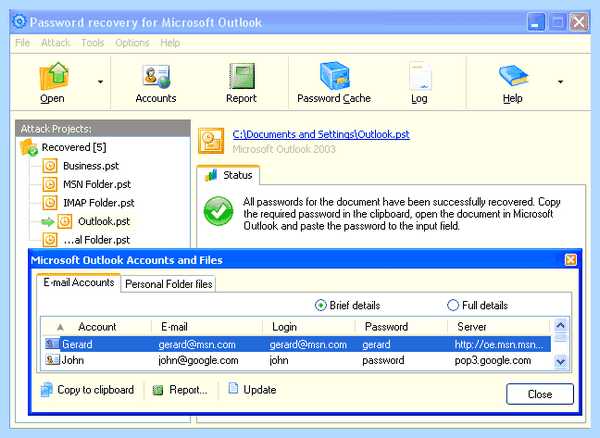Open the Tools menu
The width and height of the screenshot is (600, 438).
click(x=92, y=43)
